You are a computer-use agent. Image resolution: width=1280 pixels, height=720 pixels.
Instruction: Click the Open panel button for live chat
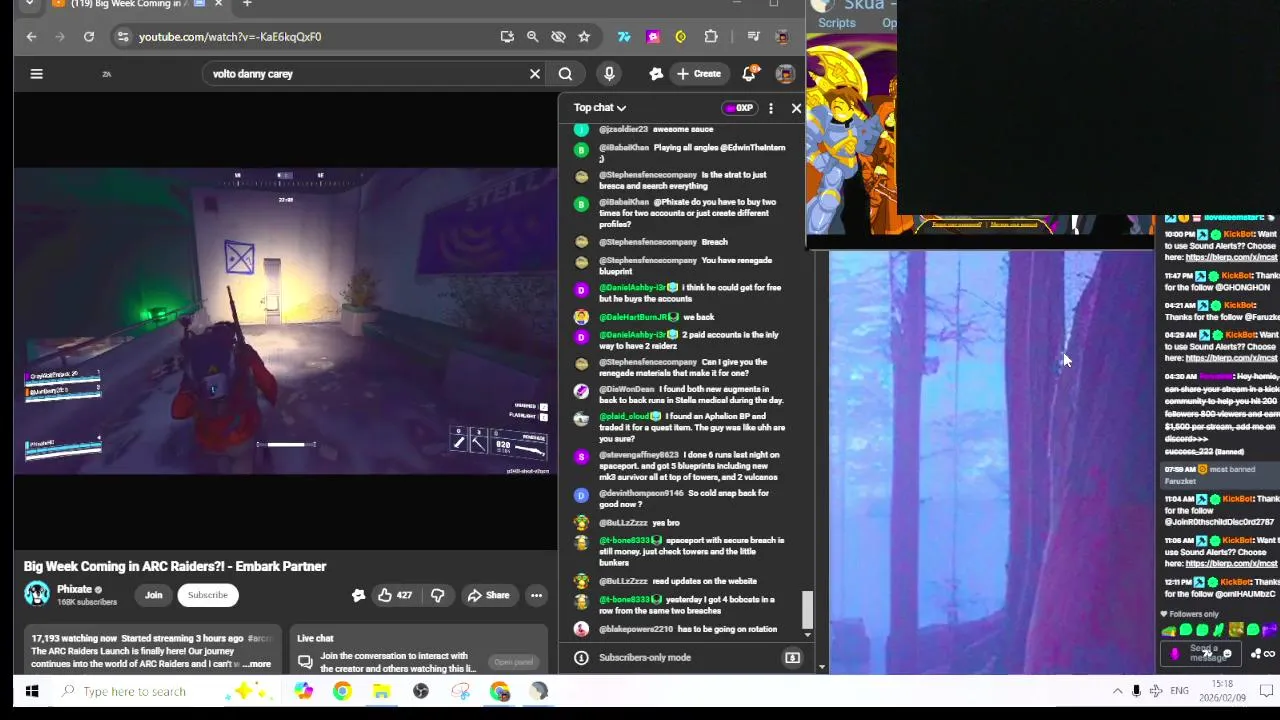click(513, 662)
